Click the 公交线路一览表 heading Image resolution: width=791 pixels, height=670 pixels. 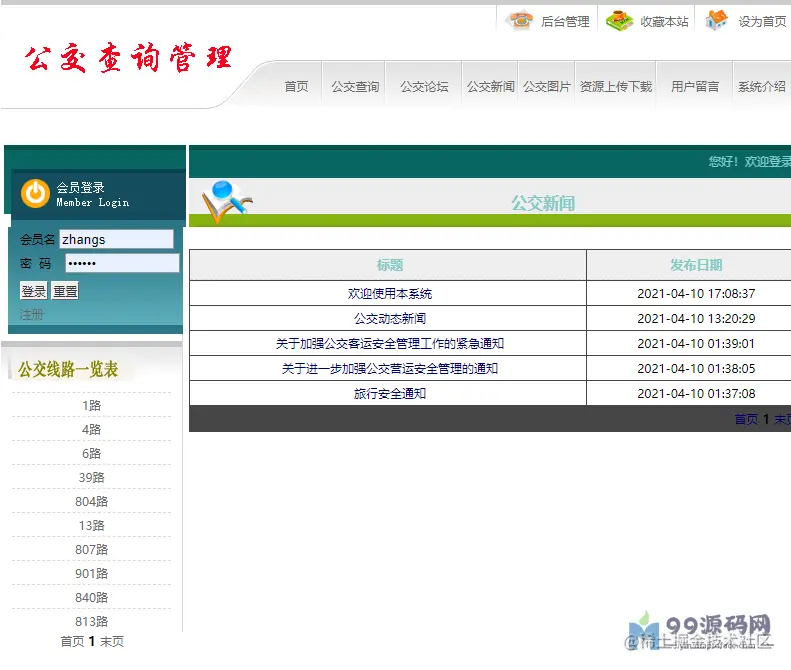(68, 369)
